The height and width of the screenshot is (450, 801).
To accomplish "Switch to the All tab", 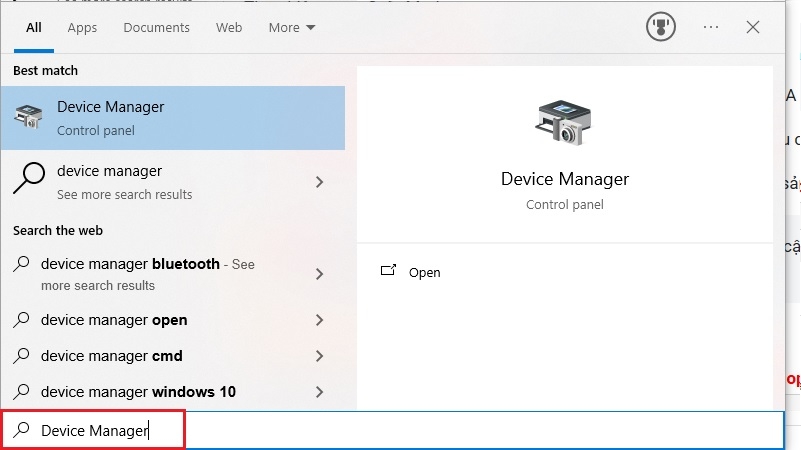I will coord(34,28).
